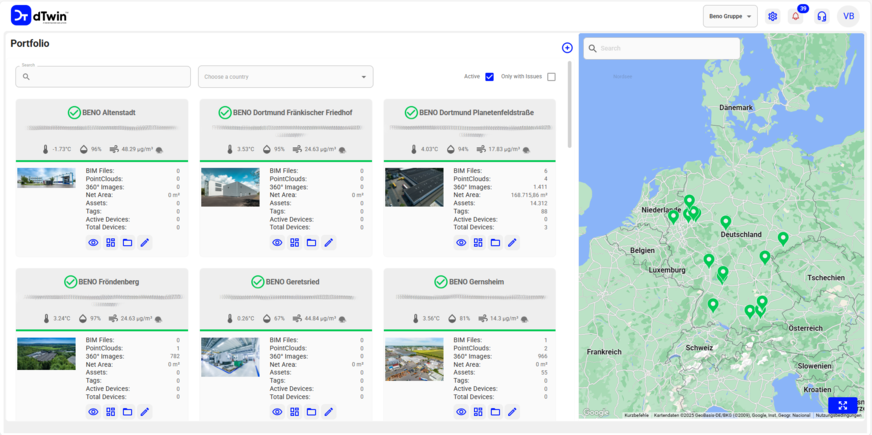Click eye icon on BENO Gernsheim card
The image size is (872, 435).
click(x=461, y=412)
